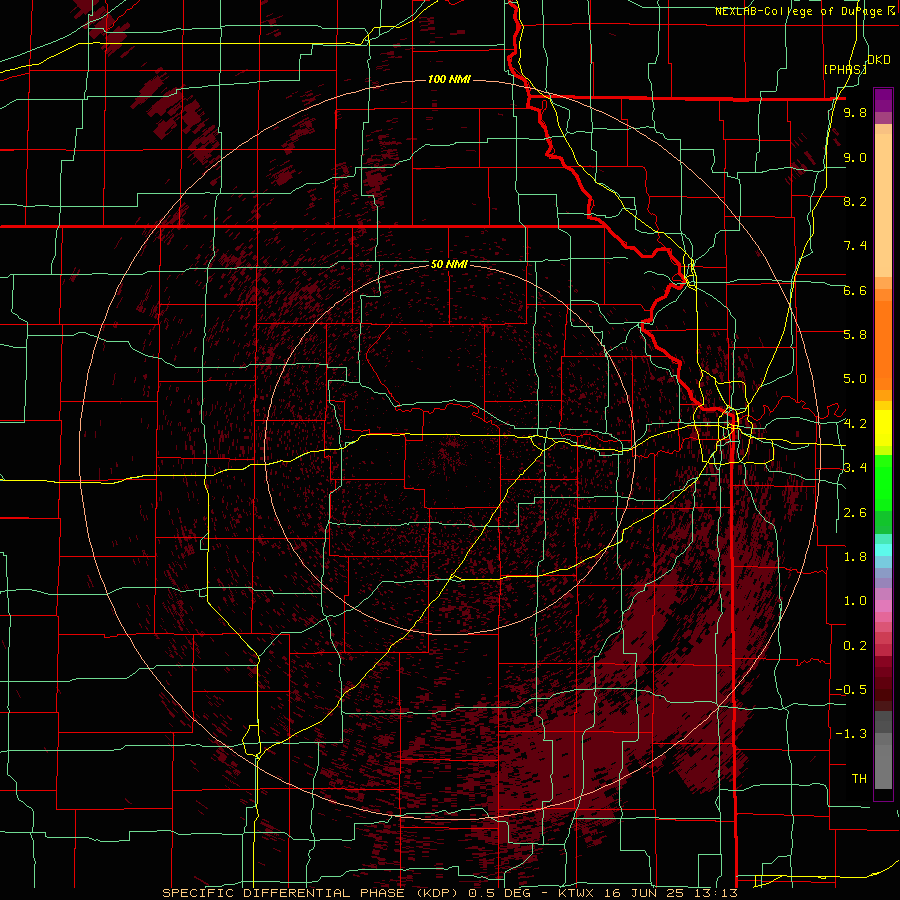Click the 5.8 value on the scale
The height and width of the screenshot is (900, 900).
[855, 335]
